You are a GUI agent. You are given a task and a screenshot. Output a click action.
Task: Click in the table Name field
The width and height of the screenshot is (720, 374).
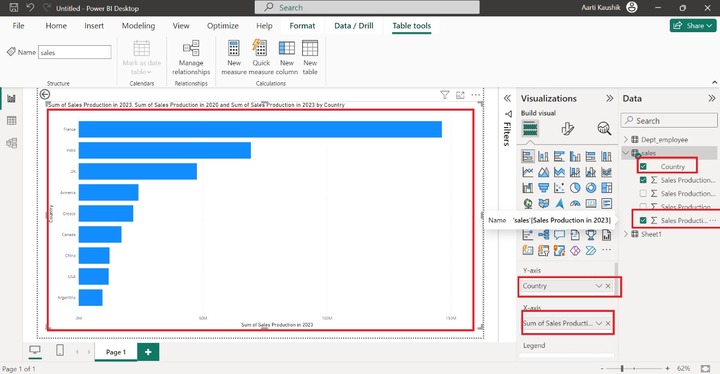75,52
